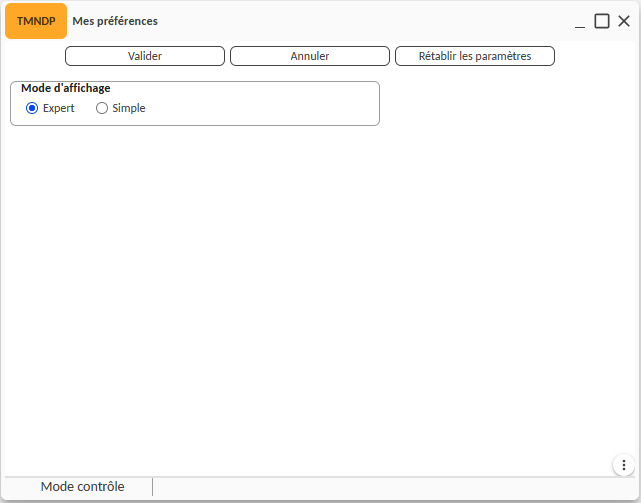The height and width of the screenshot is (503, 641).
Task: Minimize the Mes préférences window
Action: click(x=580, y=22)
